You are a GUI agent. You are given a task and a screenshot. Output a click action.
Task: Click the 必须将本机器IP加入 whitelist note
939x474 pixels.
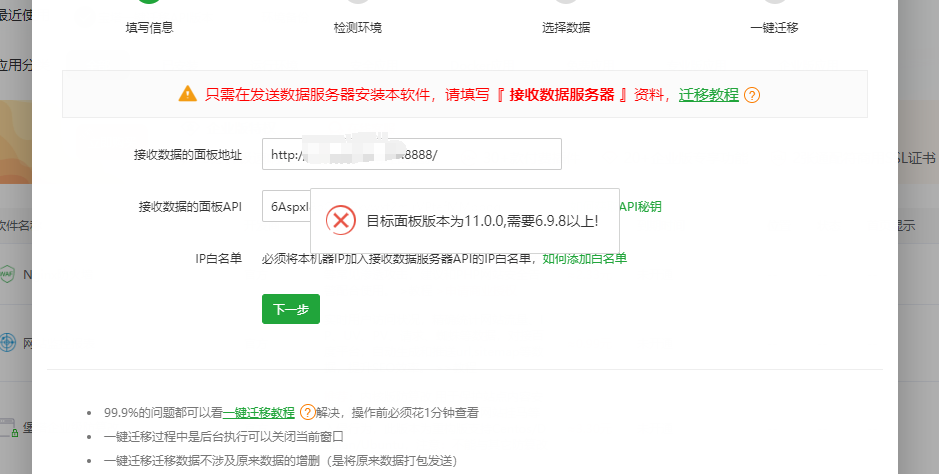[x=398, y=259]
